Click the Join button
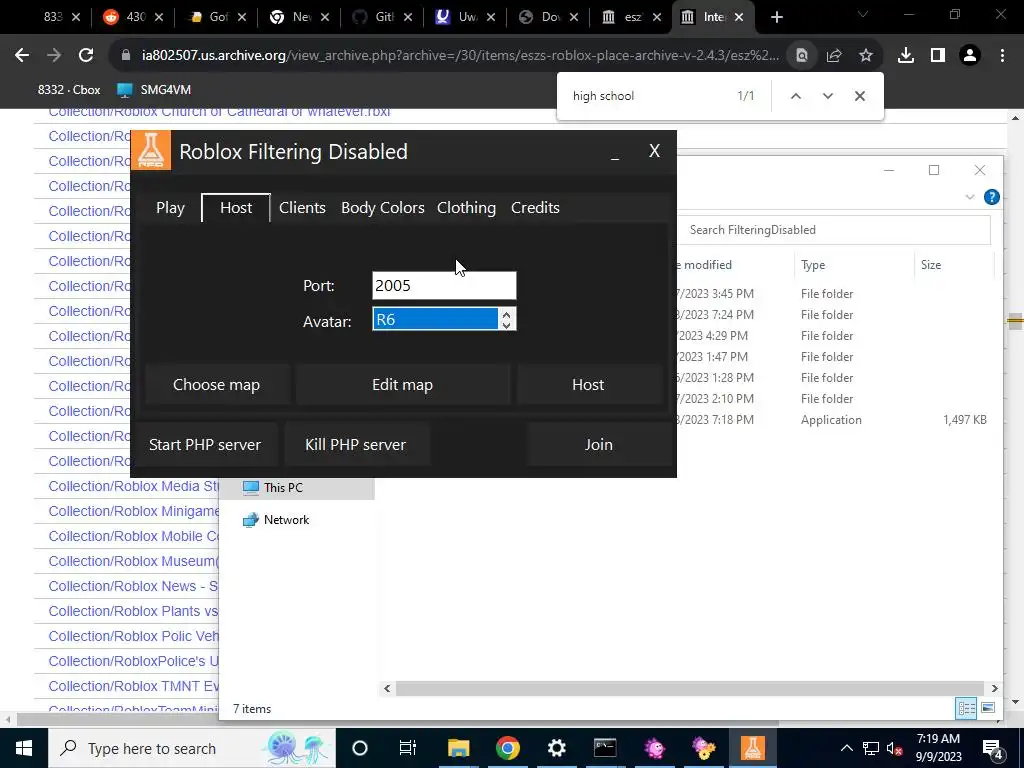 598,445
